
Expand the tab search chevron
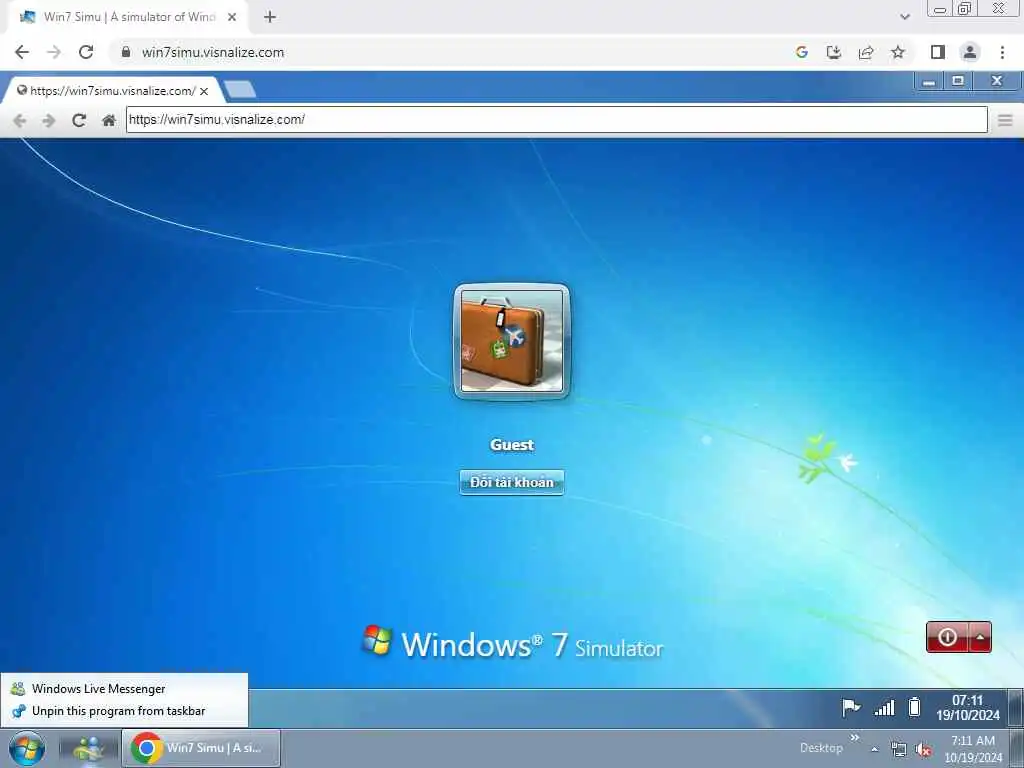tap(904, 17)
